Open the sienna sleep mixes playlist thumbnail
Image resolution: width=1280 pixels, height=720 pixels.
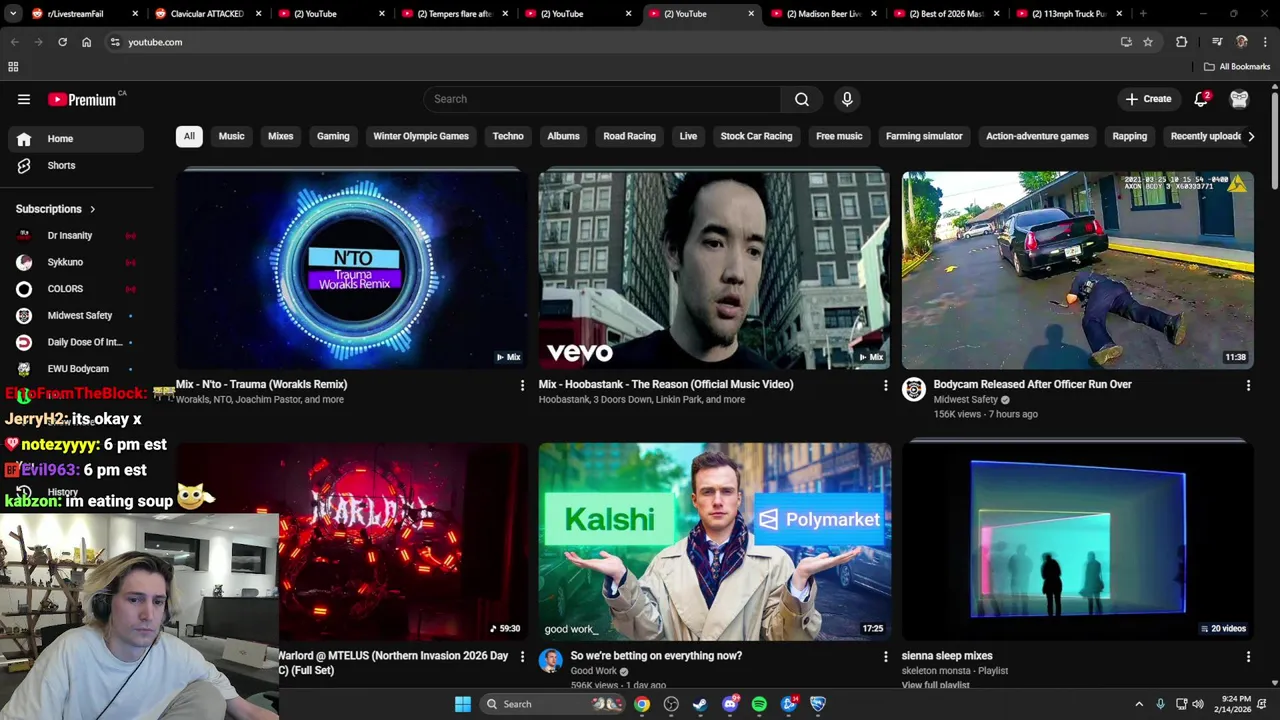1077,541
